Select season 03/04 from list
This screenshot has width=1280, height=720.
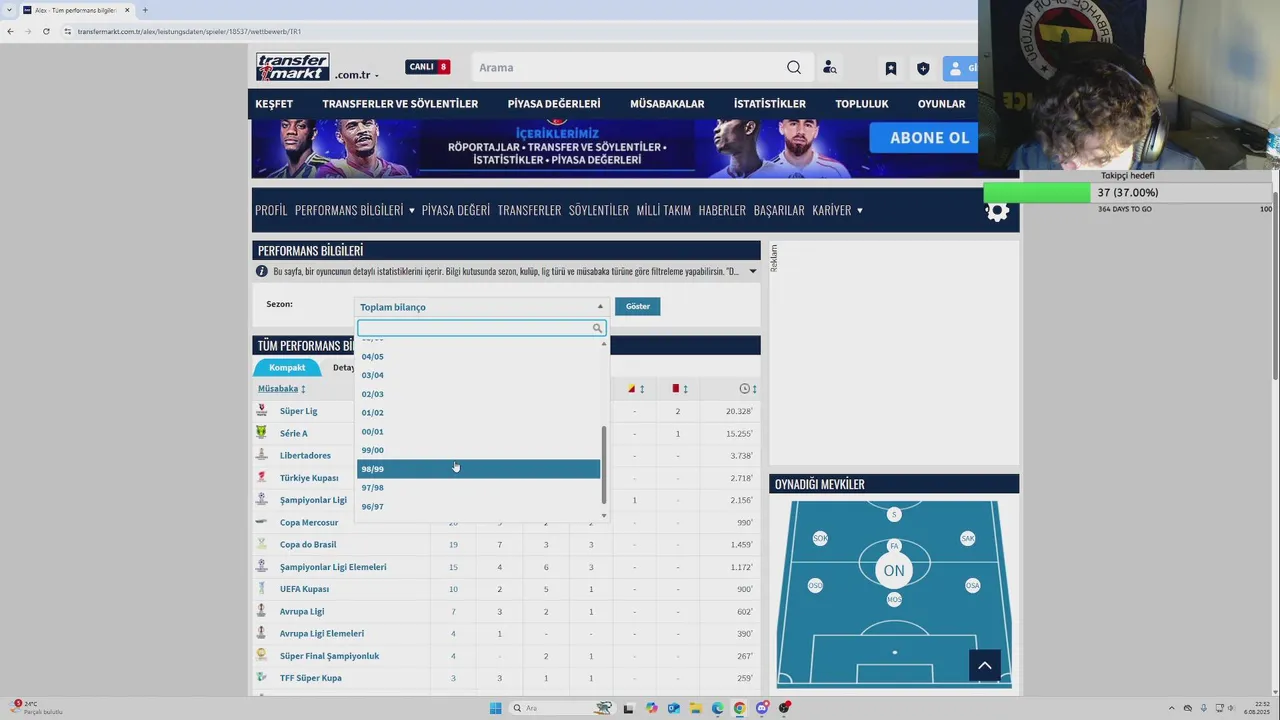coord(478,375)
